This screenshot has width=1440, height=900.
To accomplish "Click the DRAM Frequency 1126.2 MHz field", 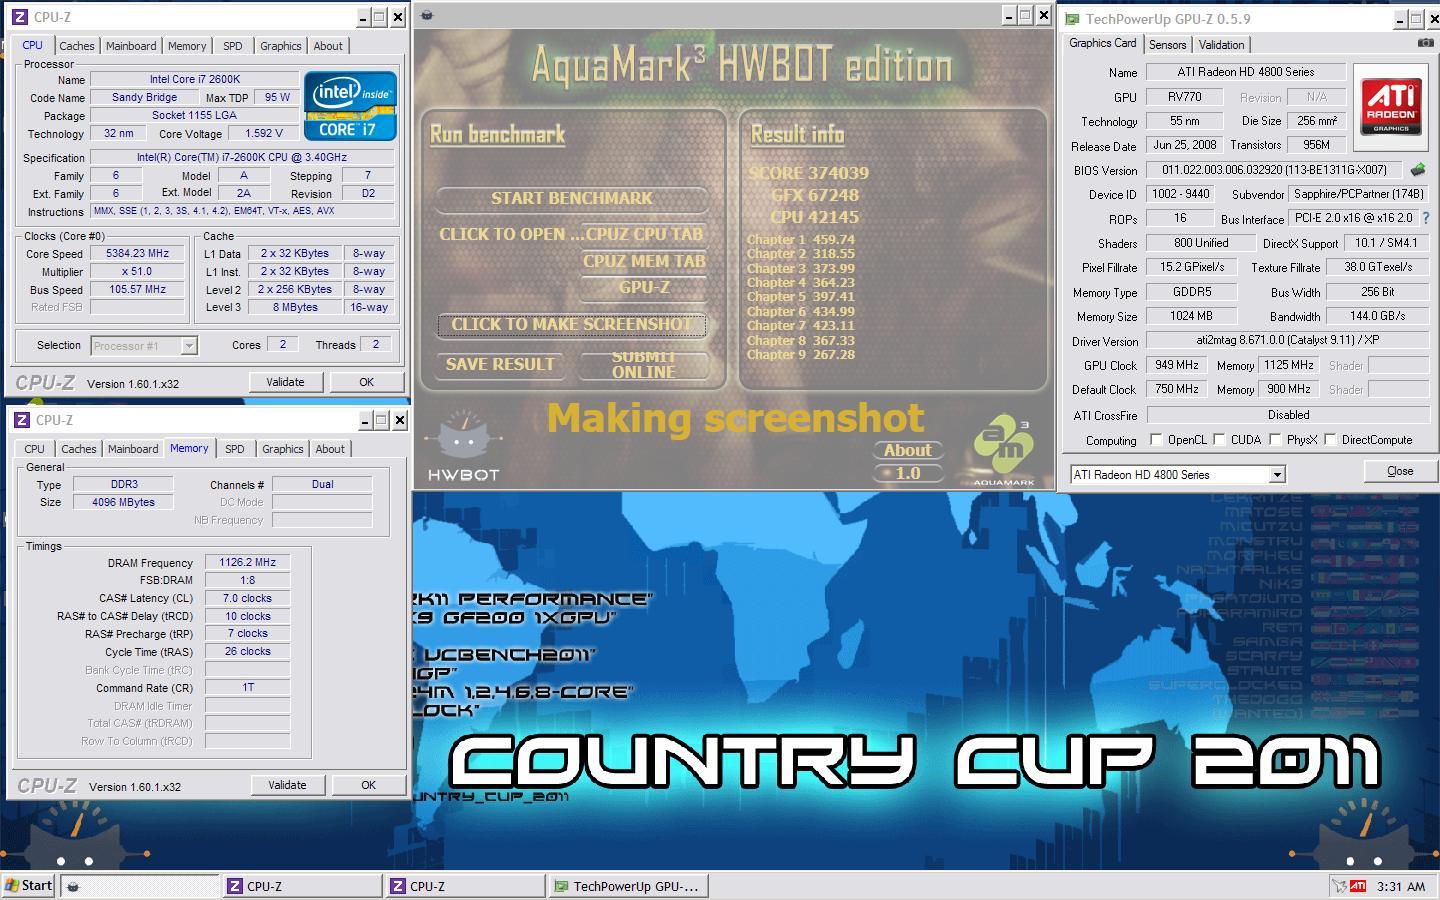I will click(248, 563).
